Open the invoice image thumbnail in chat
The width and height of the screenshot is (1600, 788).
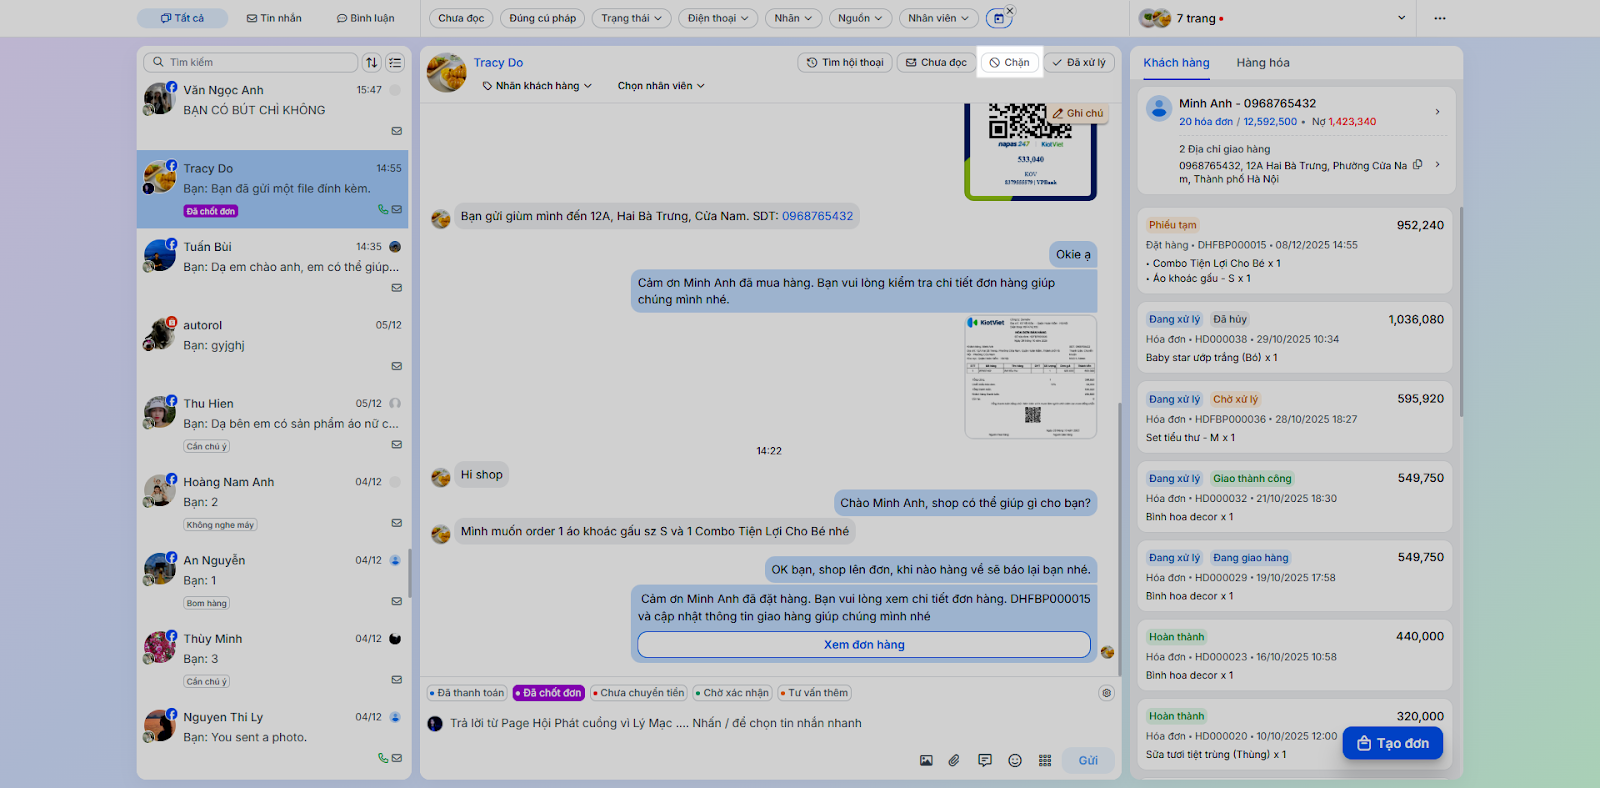[1031, 377]
